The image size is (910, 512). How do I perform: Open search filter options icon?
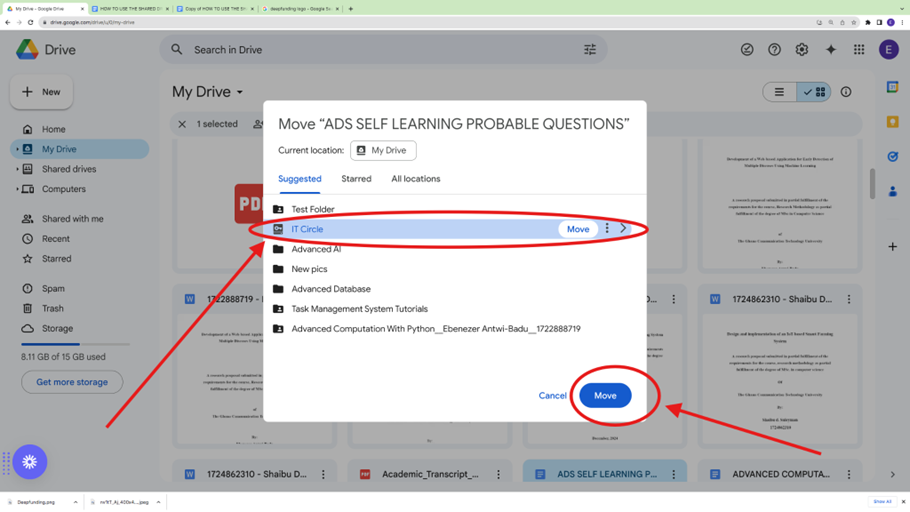(590, 50)
